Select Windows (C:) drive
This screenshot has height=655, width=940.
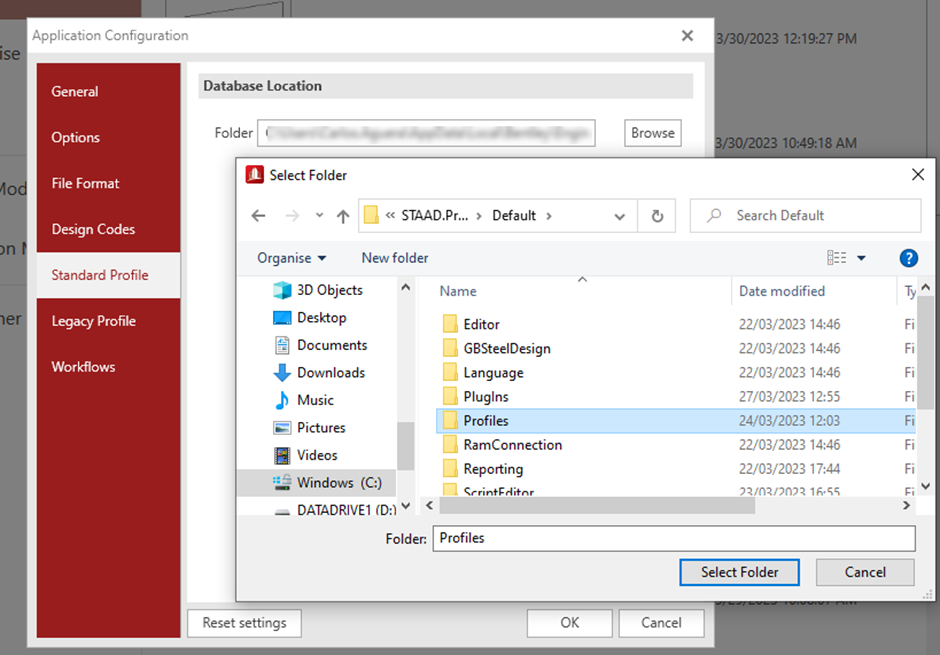click(x=339, y=482)
